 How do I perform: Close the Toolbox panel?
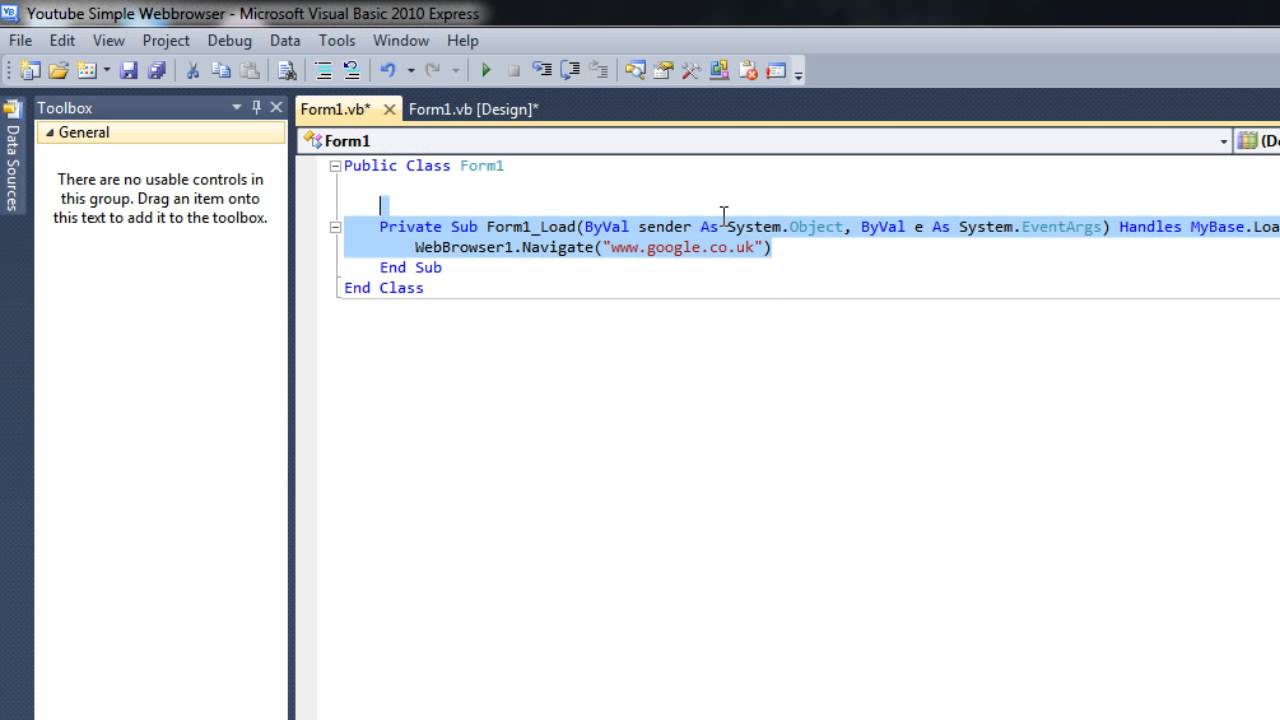[276, 107]
